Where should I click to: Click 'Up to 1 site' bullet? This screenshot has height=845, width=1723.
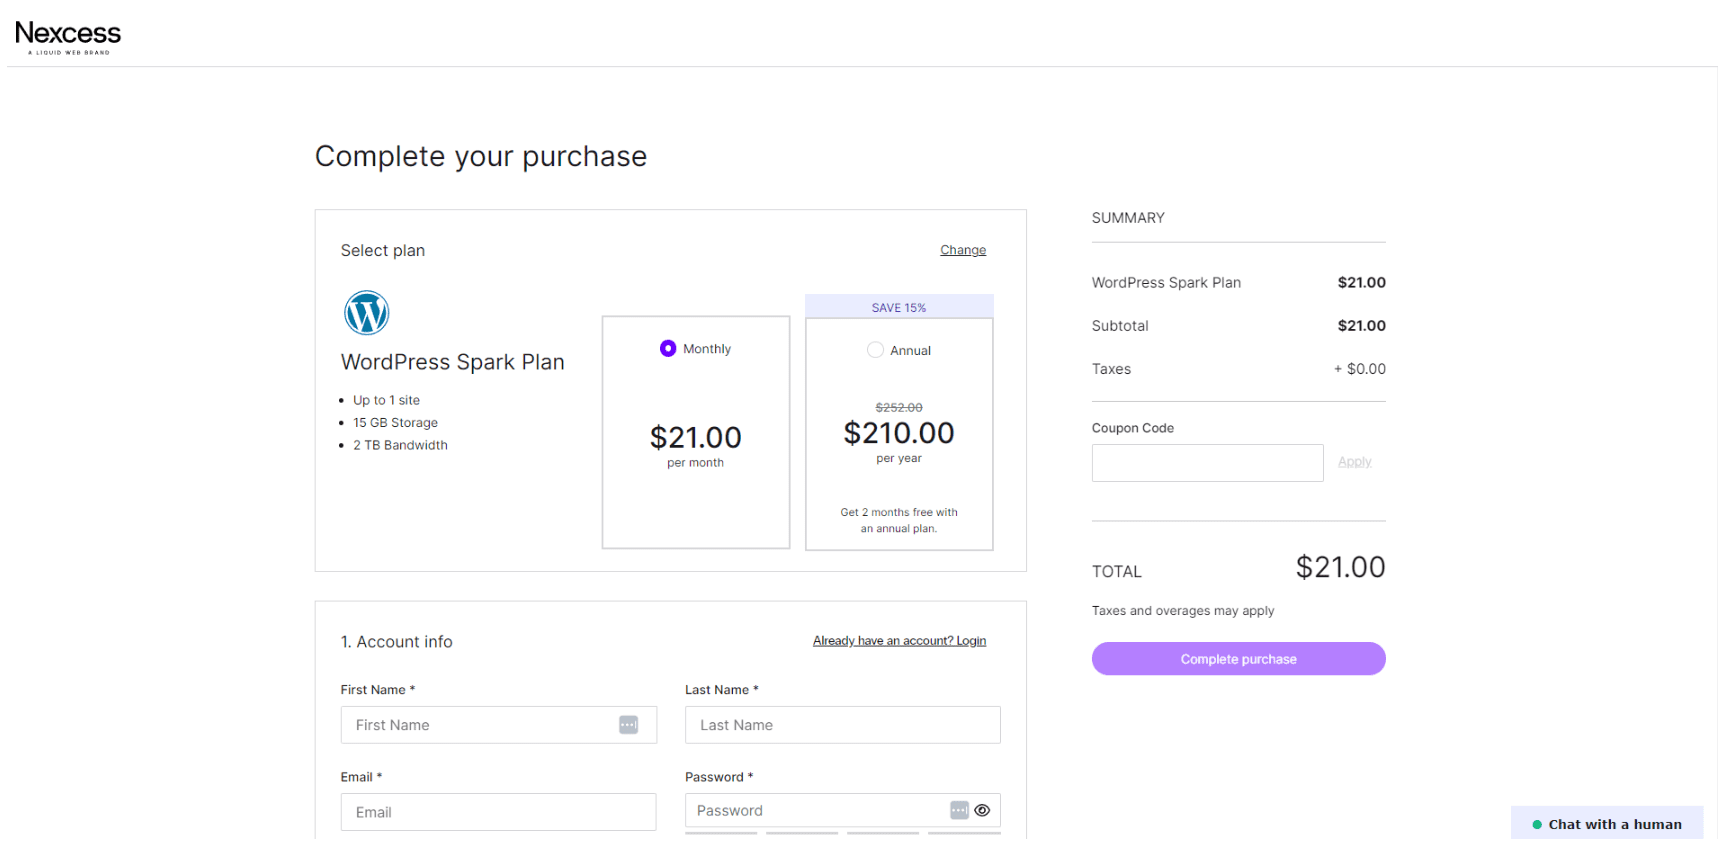point(386,400)
